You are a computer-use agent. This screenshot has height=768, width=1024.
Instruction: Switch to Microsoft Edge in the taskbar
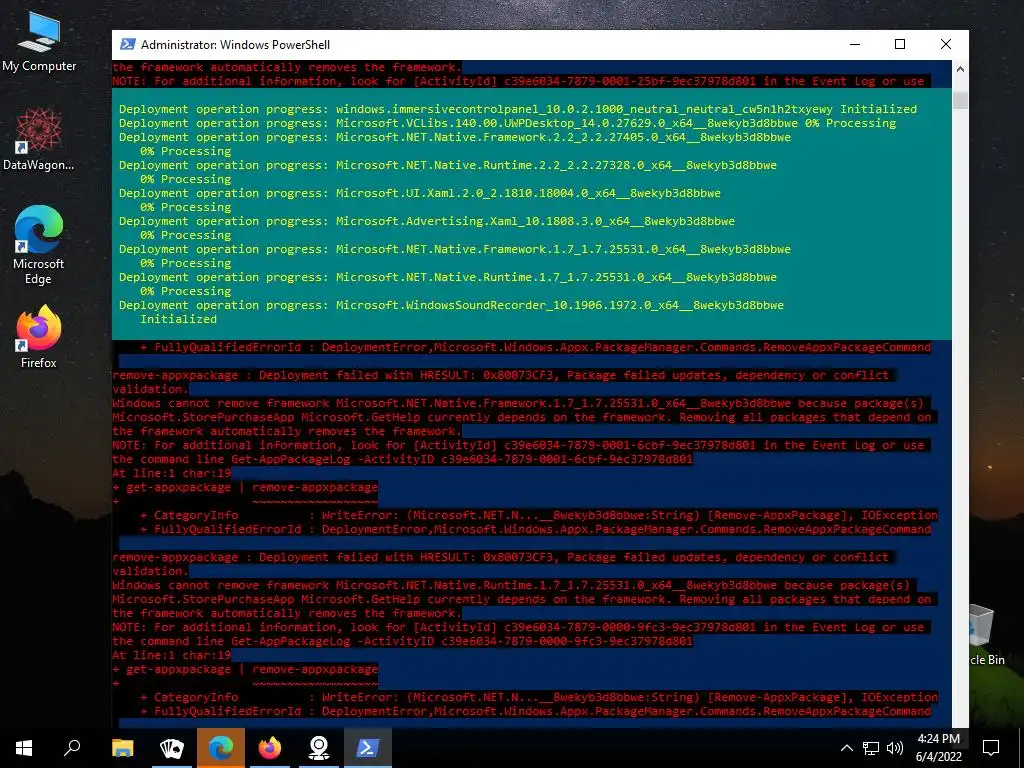click(221, 748)
